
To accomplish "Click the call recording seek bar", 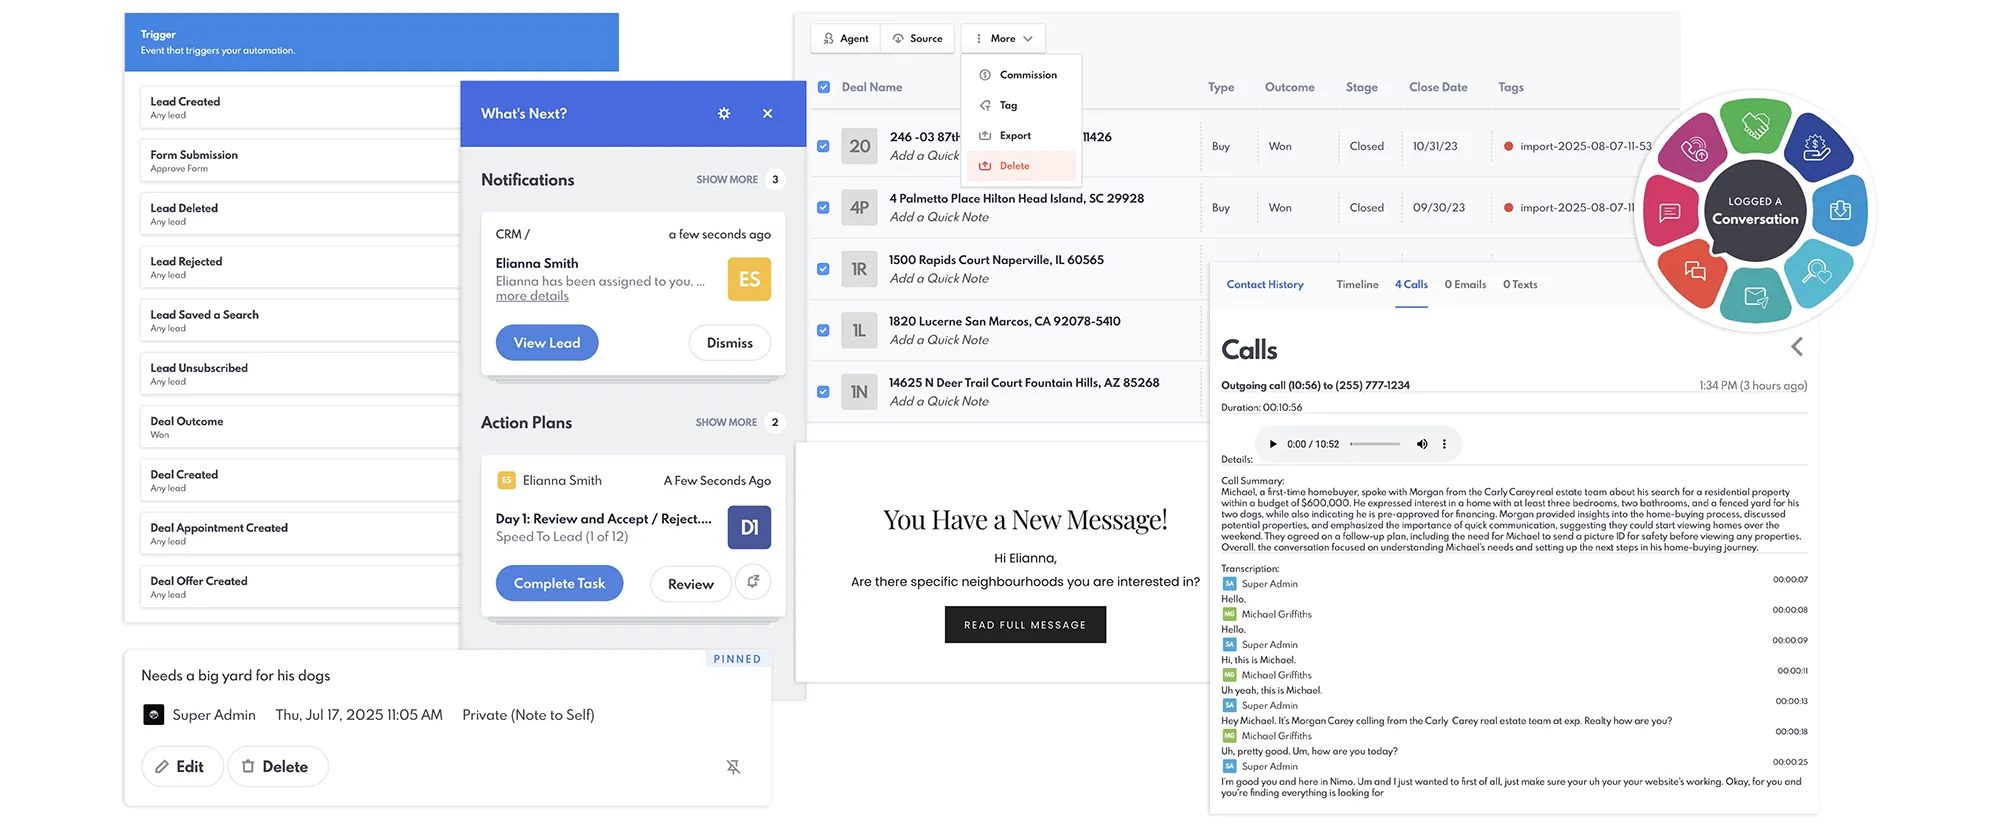I will click(x=1375, y=444).
